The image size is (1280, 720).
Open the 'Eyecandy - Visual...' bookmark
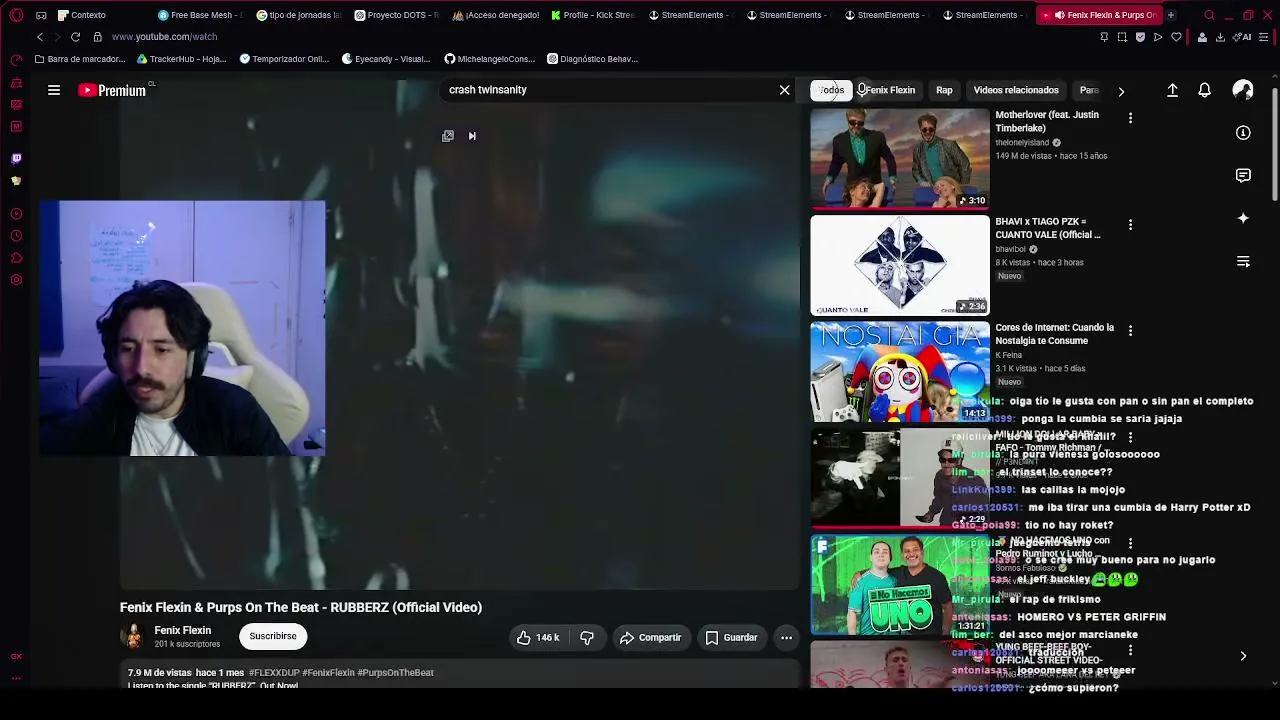point(386,59)
